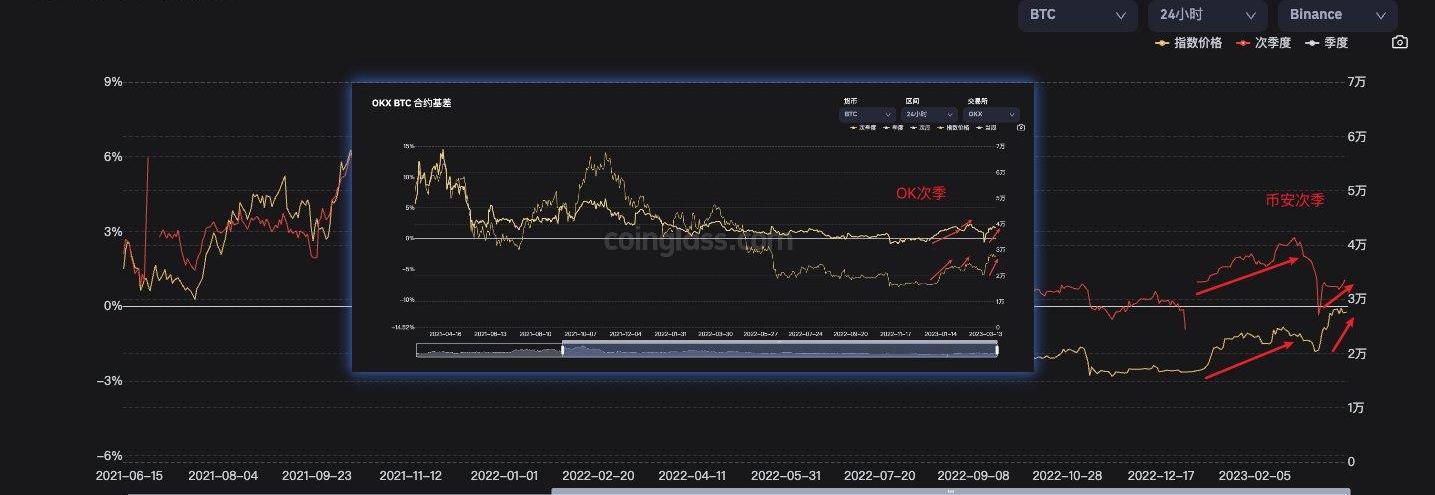Click the 2022-09-08 date label

(973, 477)
